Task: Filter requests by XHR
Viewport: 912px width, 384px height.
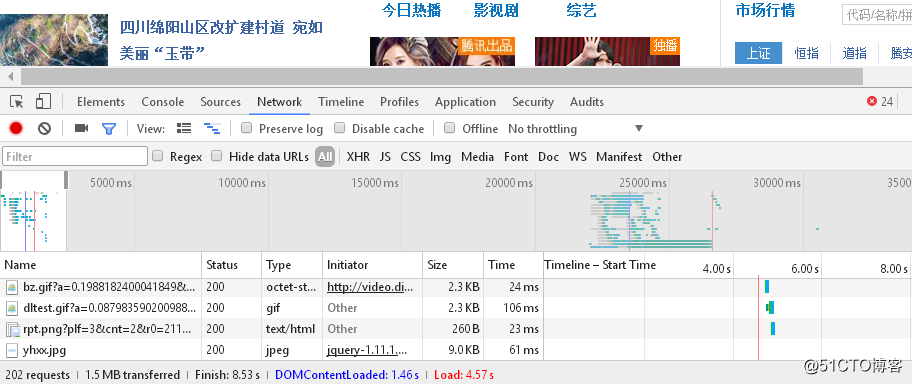Action: pyautogui.click(x=358, y=157)
